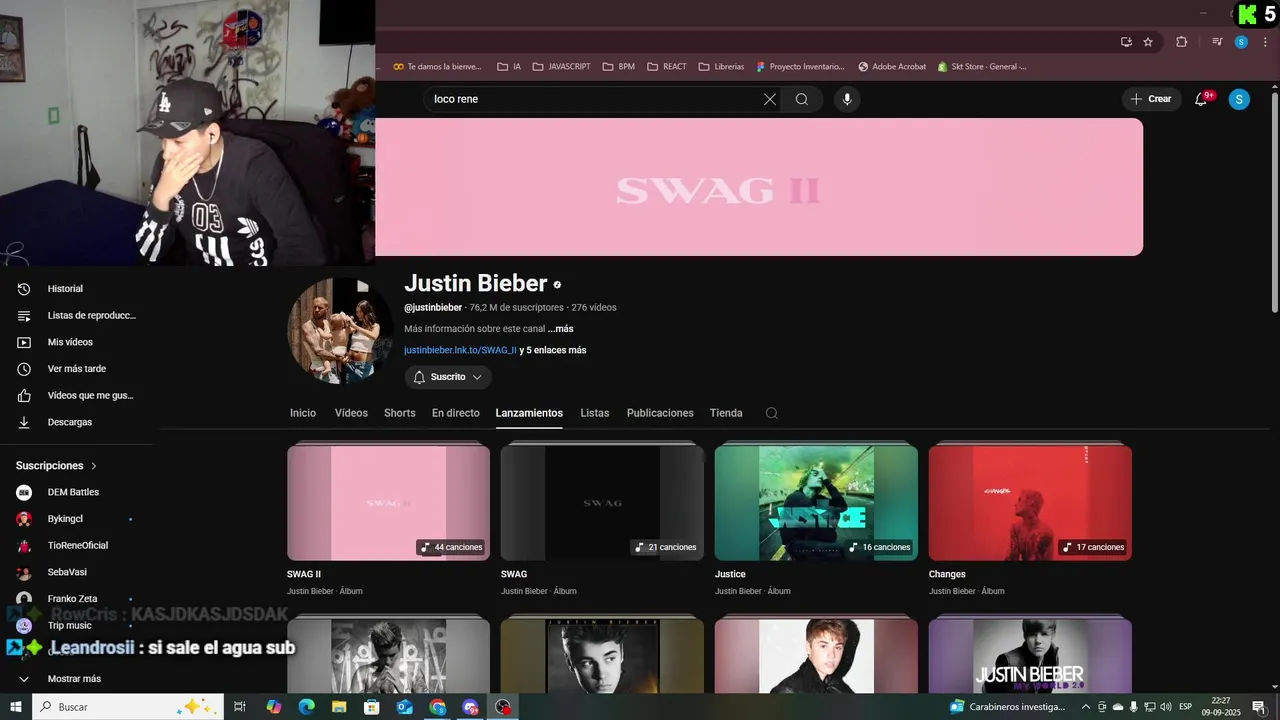Click the Buscar taskbar search box
The image size is (1280, 720).
click(128, 707)
